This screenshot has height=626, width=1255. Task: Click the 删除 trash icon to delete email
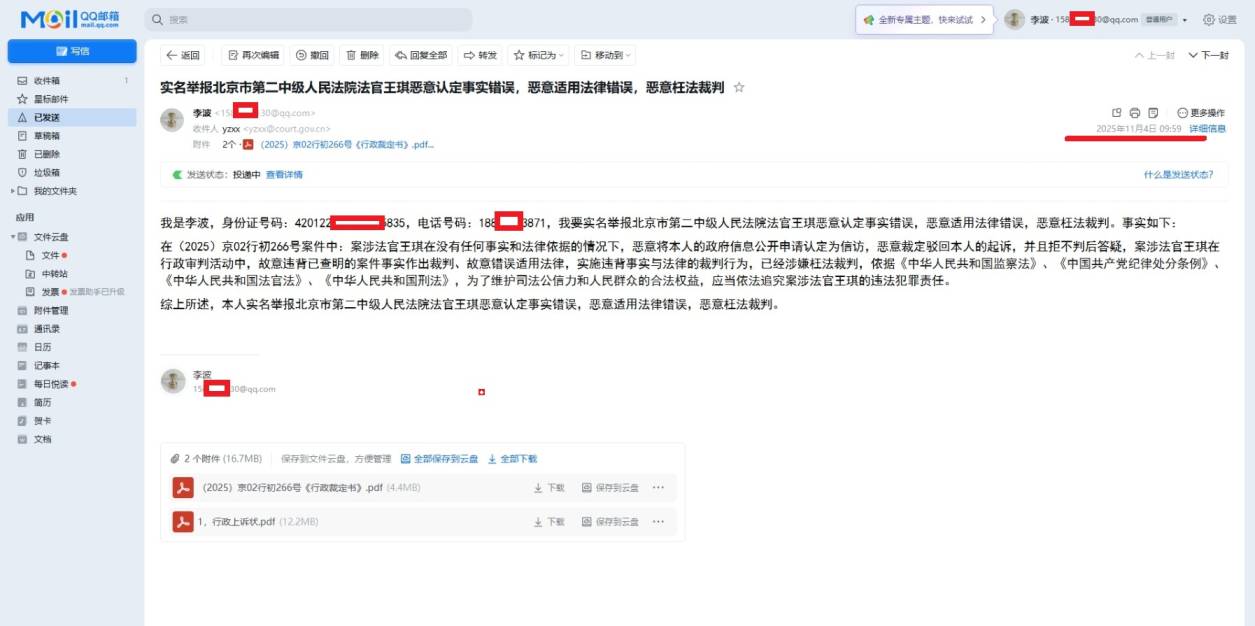point(350,56)
